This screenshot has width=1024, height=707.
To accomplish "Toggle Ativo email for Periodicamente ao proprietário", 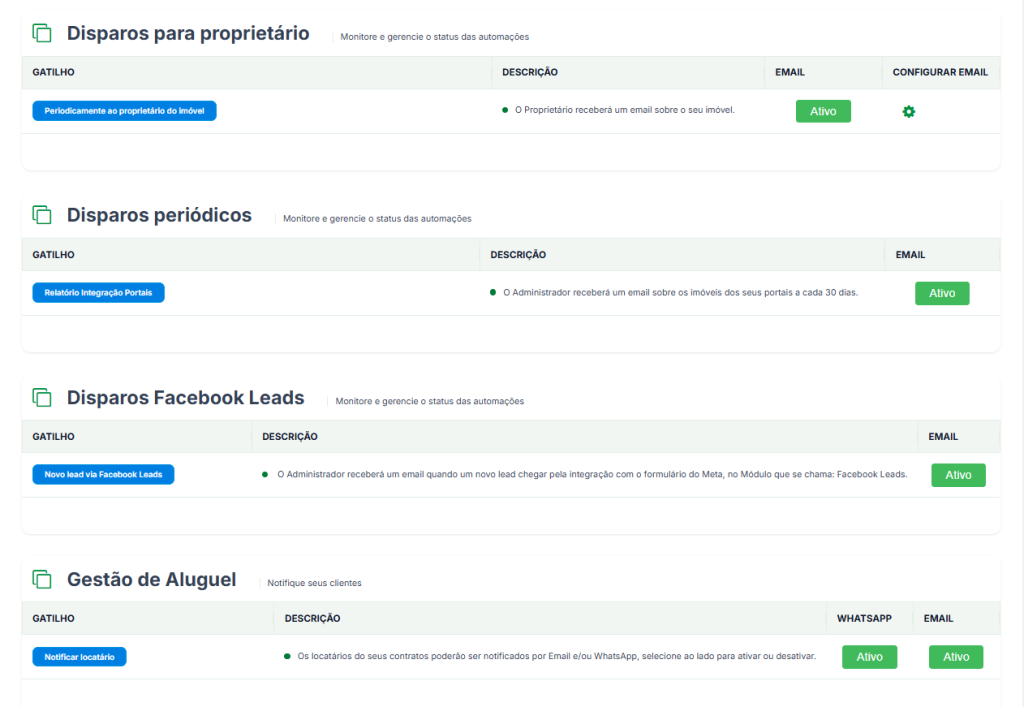I will point(823,111).
